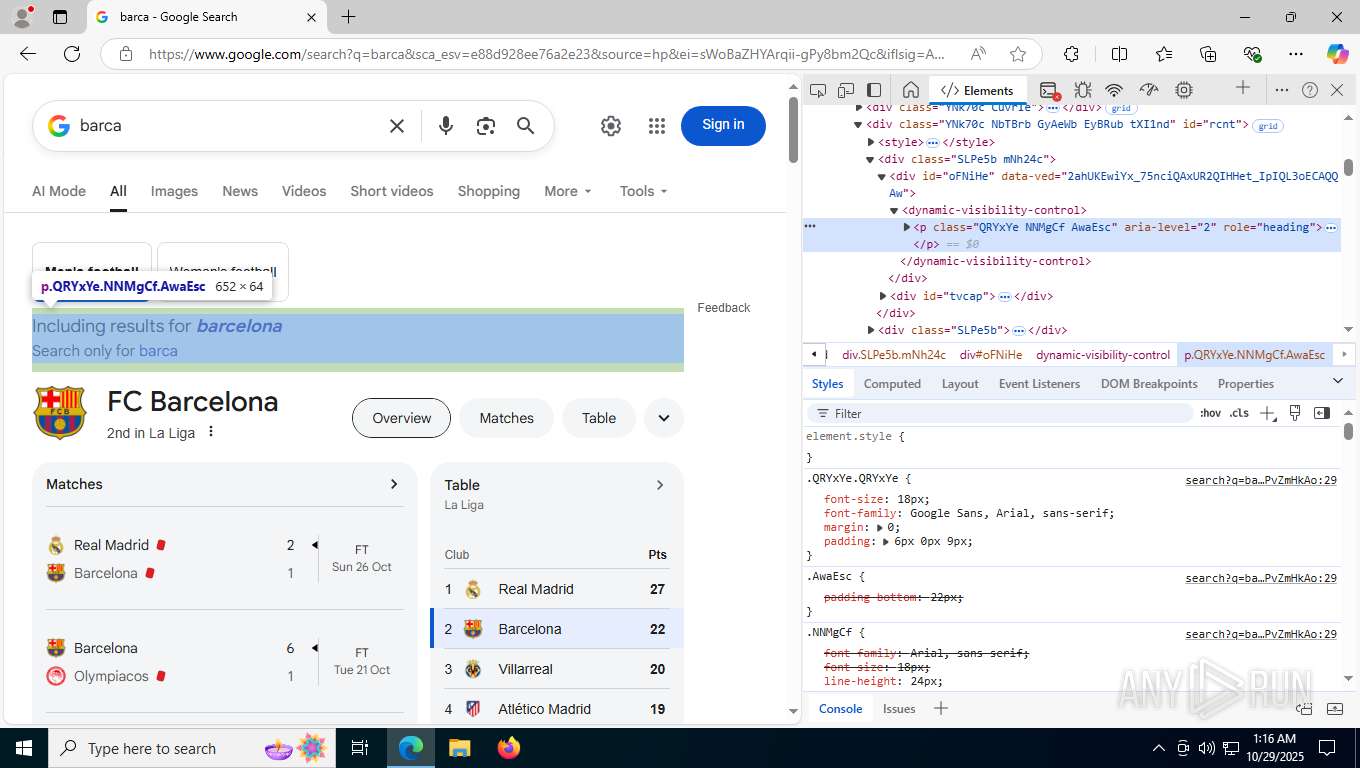Toggle the :hov element state button
This screenshot has width=1360, height=768.
click(1210, 413)
